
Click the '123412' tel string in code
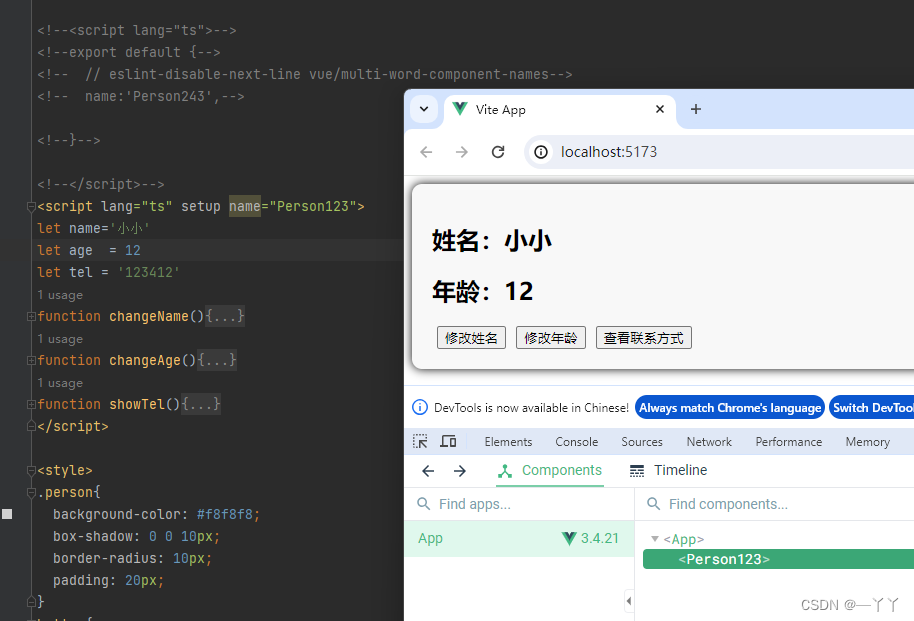click(149, 272)
